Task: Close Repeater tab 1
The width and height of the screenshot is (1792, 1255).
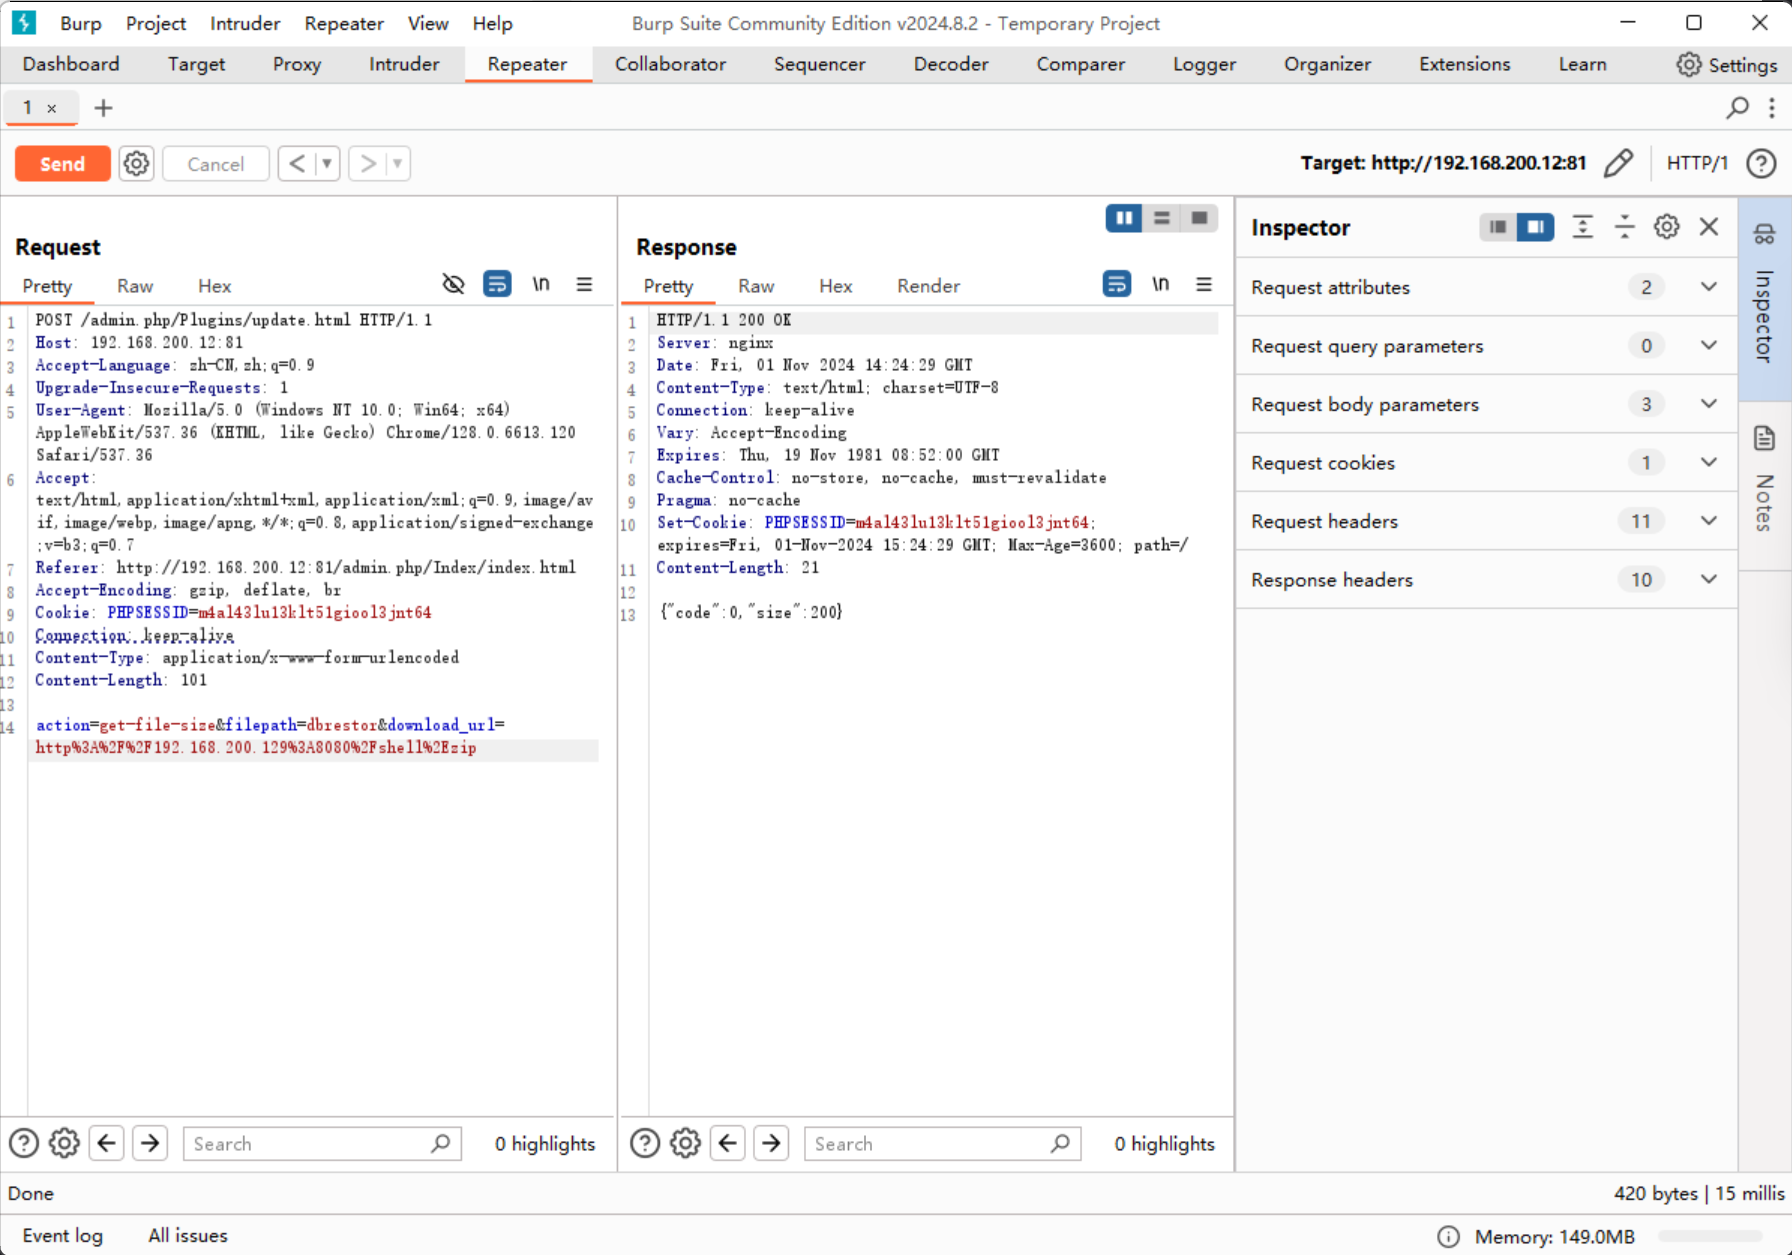Action: [x=52, y=108]
